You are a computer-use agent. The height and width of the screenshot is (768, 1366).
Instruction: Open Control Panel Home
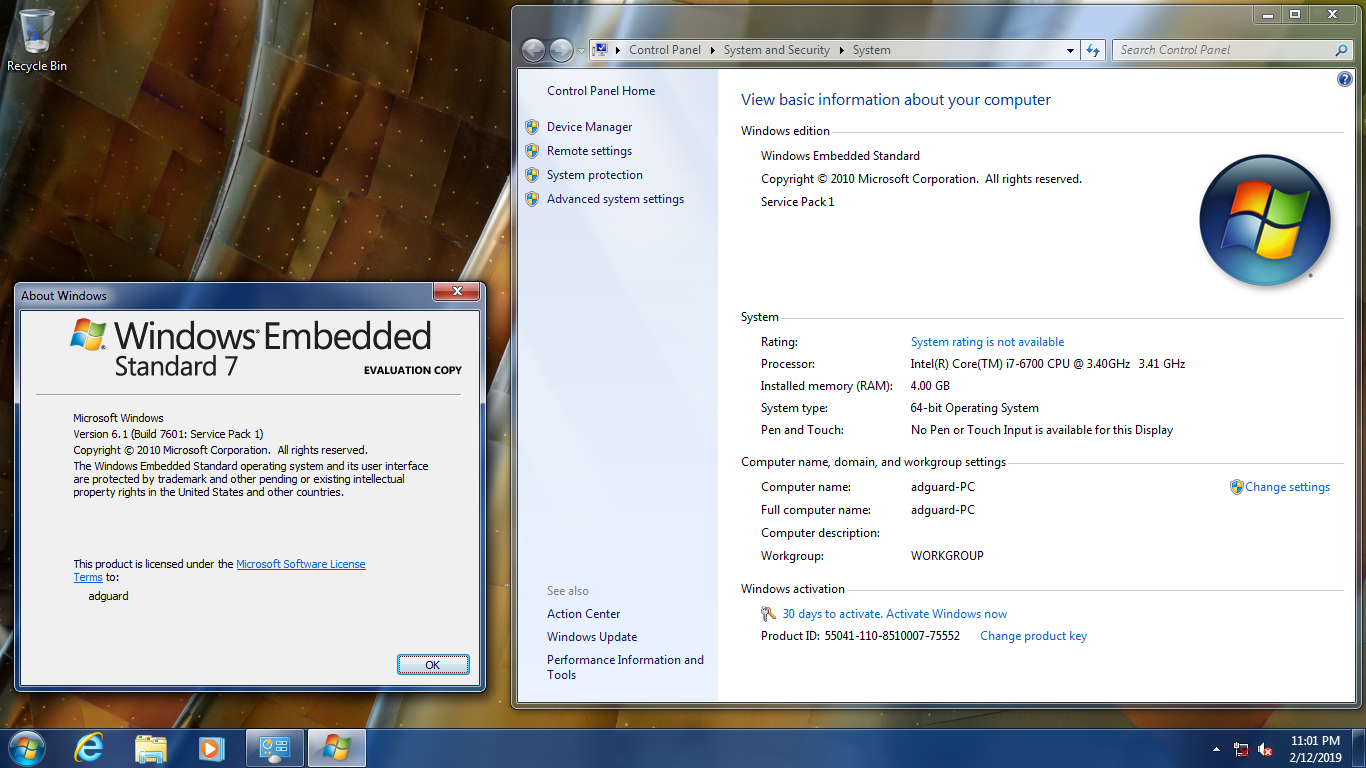(601, 91)
